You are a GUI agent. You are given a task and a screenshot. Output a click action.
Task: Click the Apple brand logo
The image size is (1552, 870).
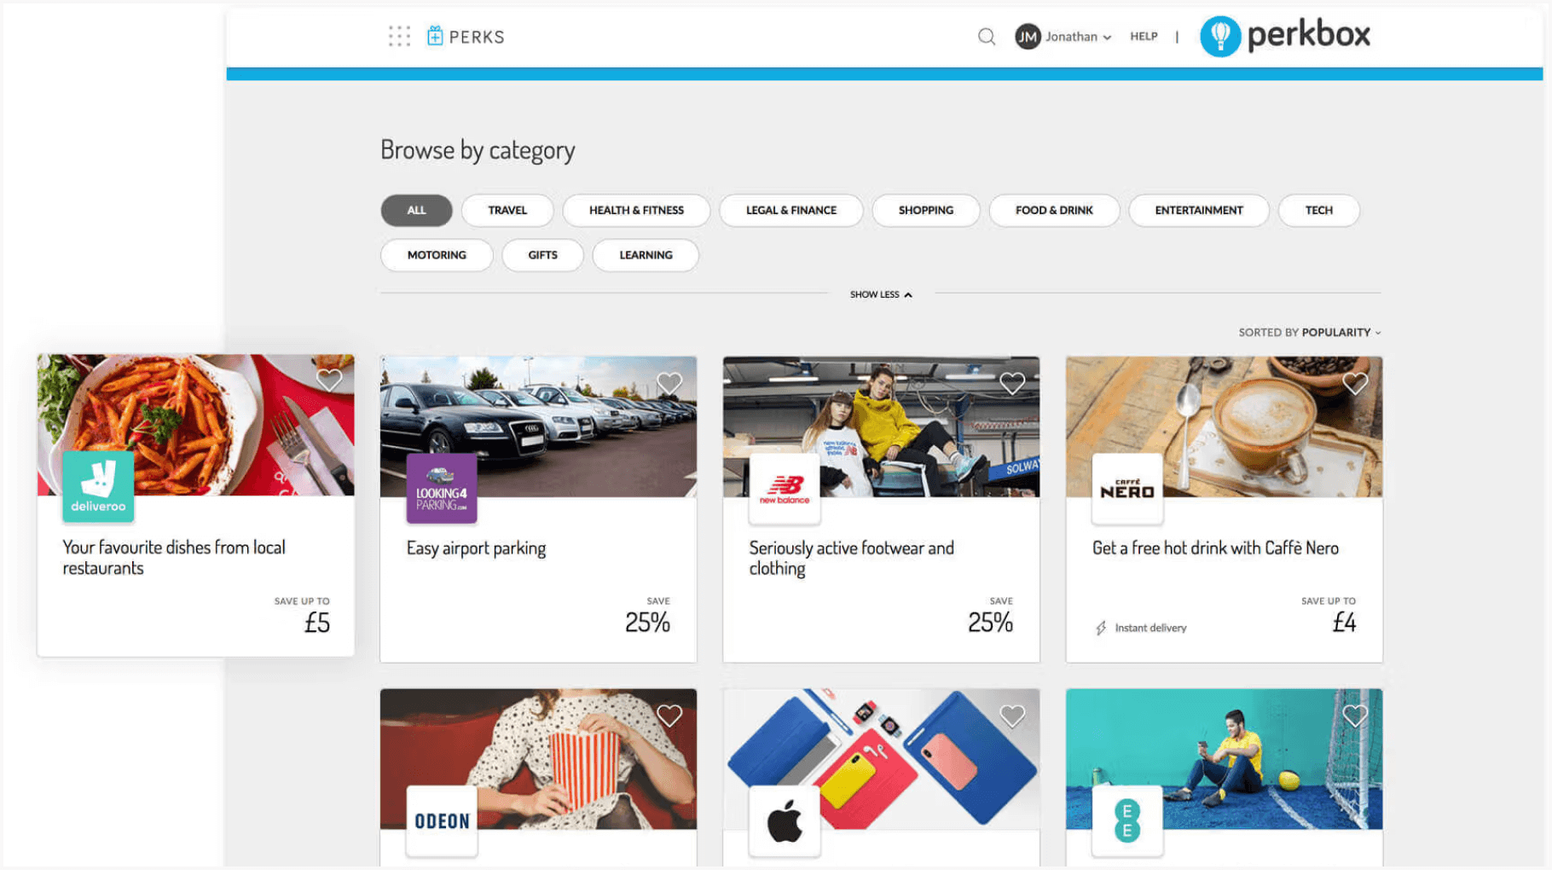pyautogui.click(x=785, y=821)
